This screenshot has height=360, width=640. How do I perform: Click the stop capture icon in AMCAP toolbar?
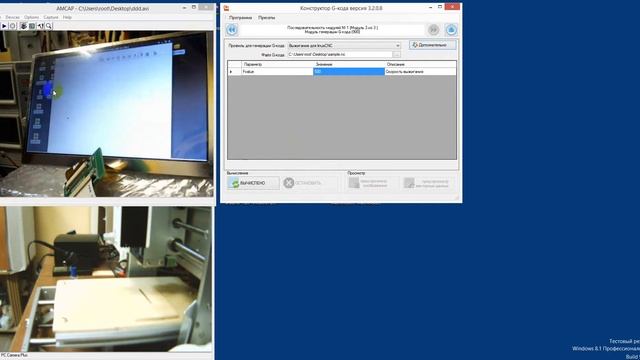[13, 26]
